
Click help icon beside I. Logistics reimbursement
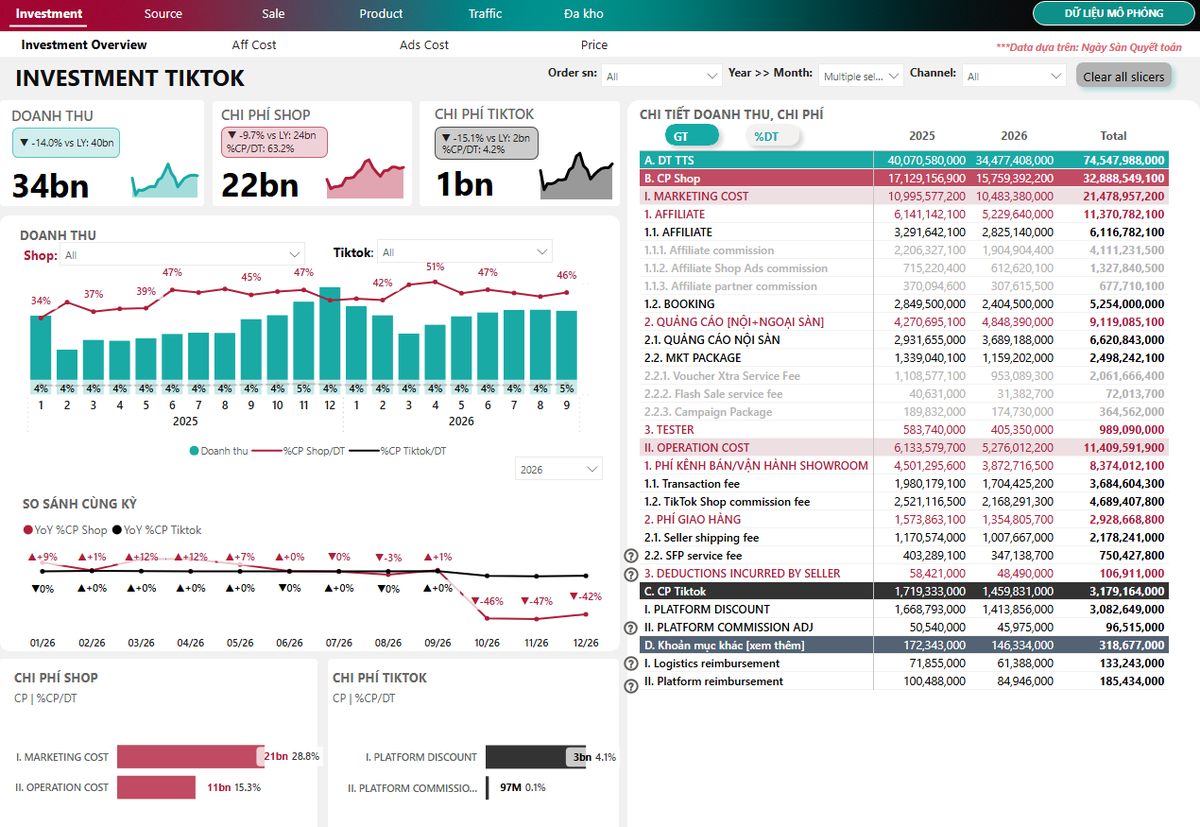[630, 664]
